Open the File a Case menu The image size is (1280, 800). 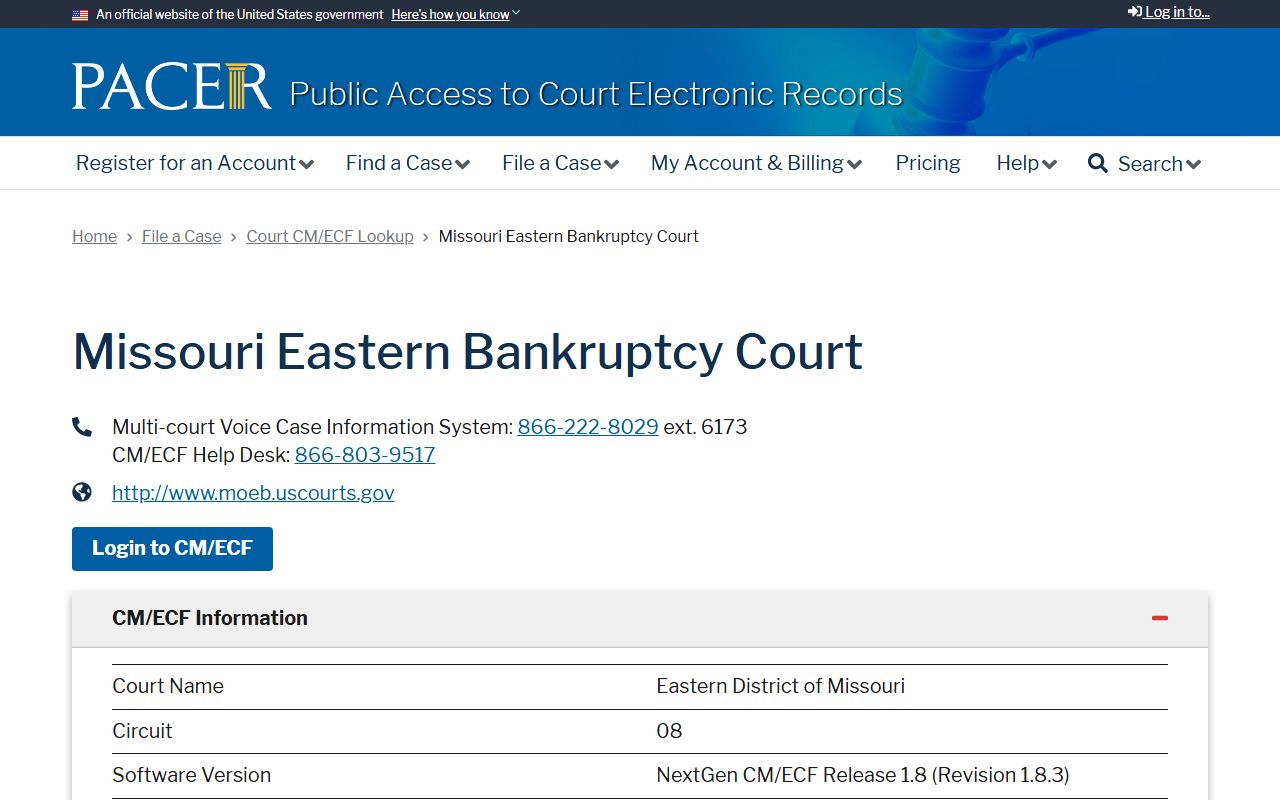pos(560,163)
